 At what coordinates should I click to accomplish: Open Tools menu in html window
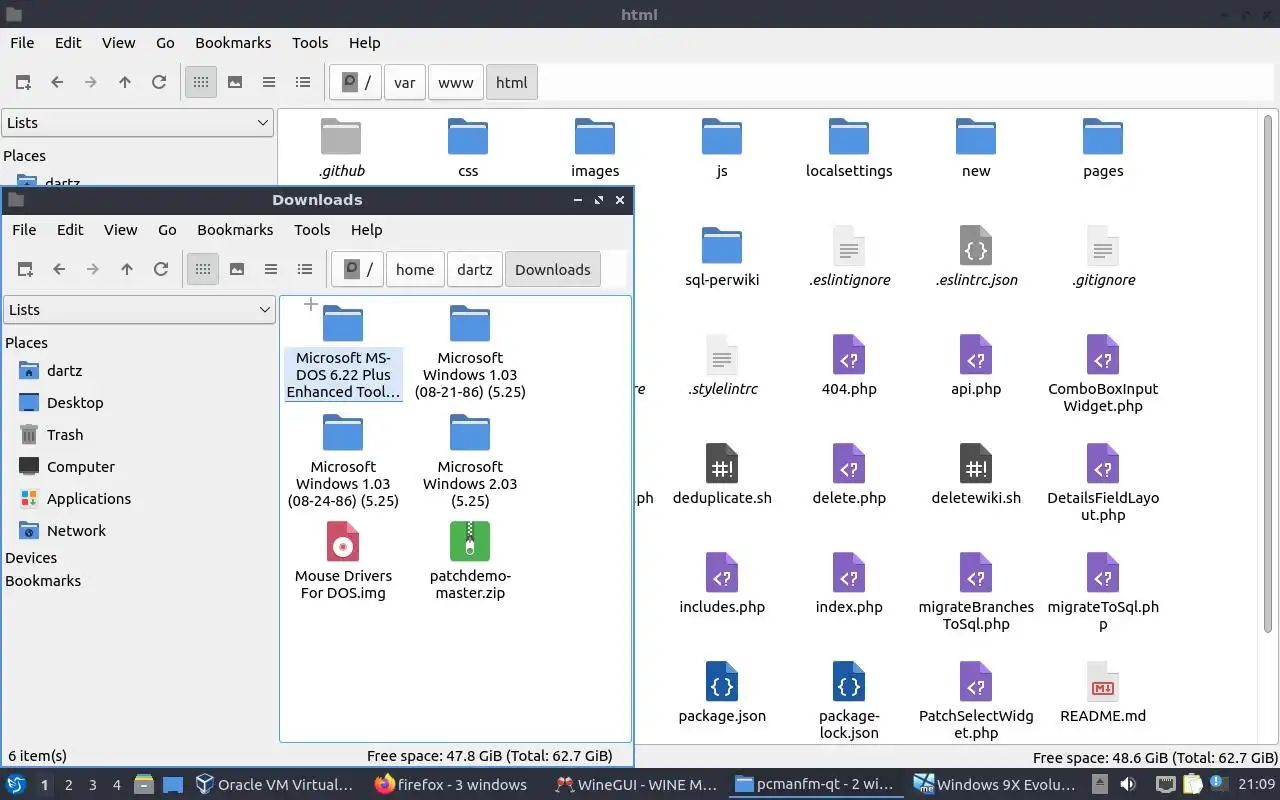tap(310, 43)
